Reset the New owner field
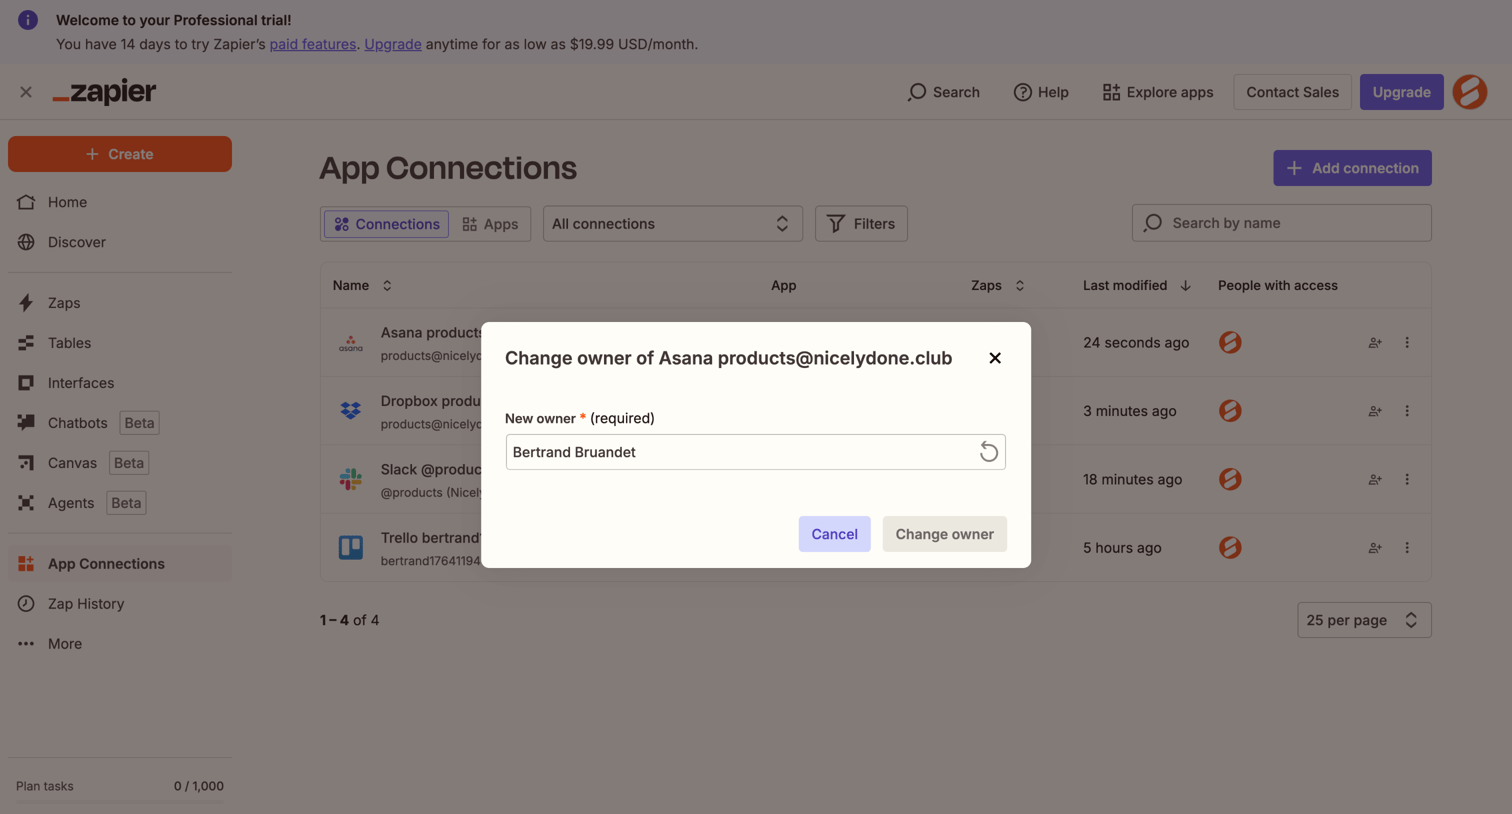Viewport: 1512px width, 814px height. coord(988,452)
